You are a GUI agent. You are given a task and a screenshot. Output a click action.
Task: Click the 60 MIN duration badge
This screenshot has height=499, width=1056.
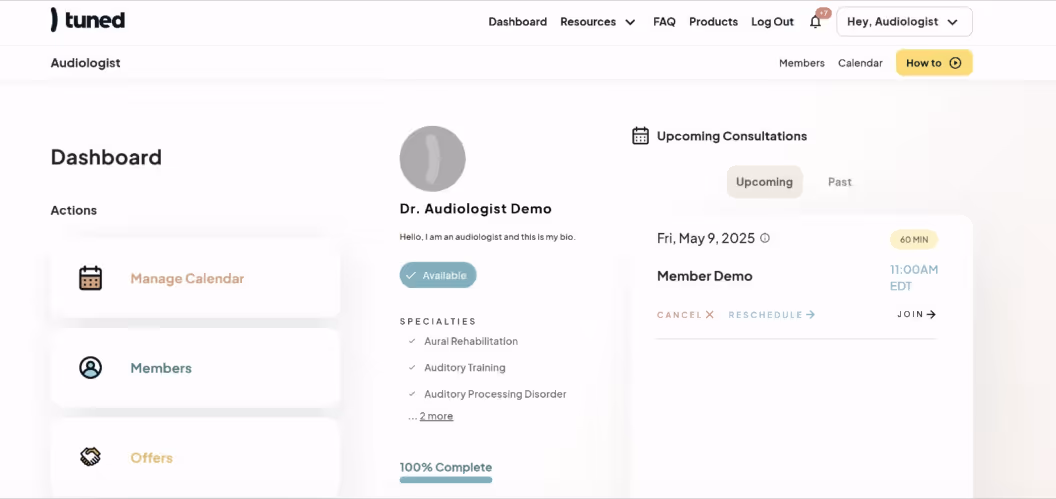click(914, 240)
